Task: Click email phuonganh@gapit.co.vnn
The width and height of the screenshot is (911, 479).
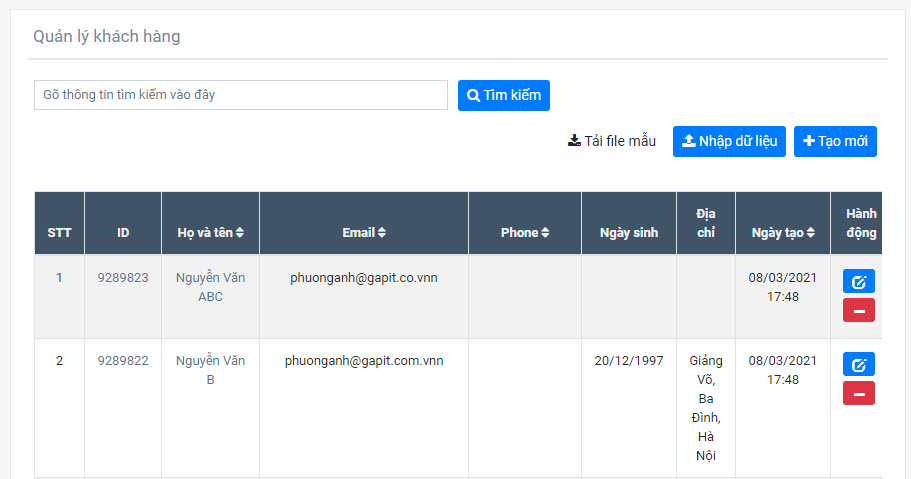Action: pos(364,278)
